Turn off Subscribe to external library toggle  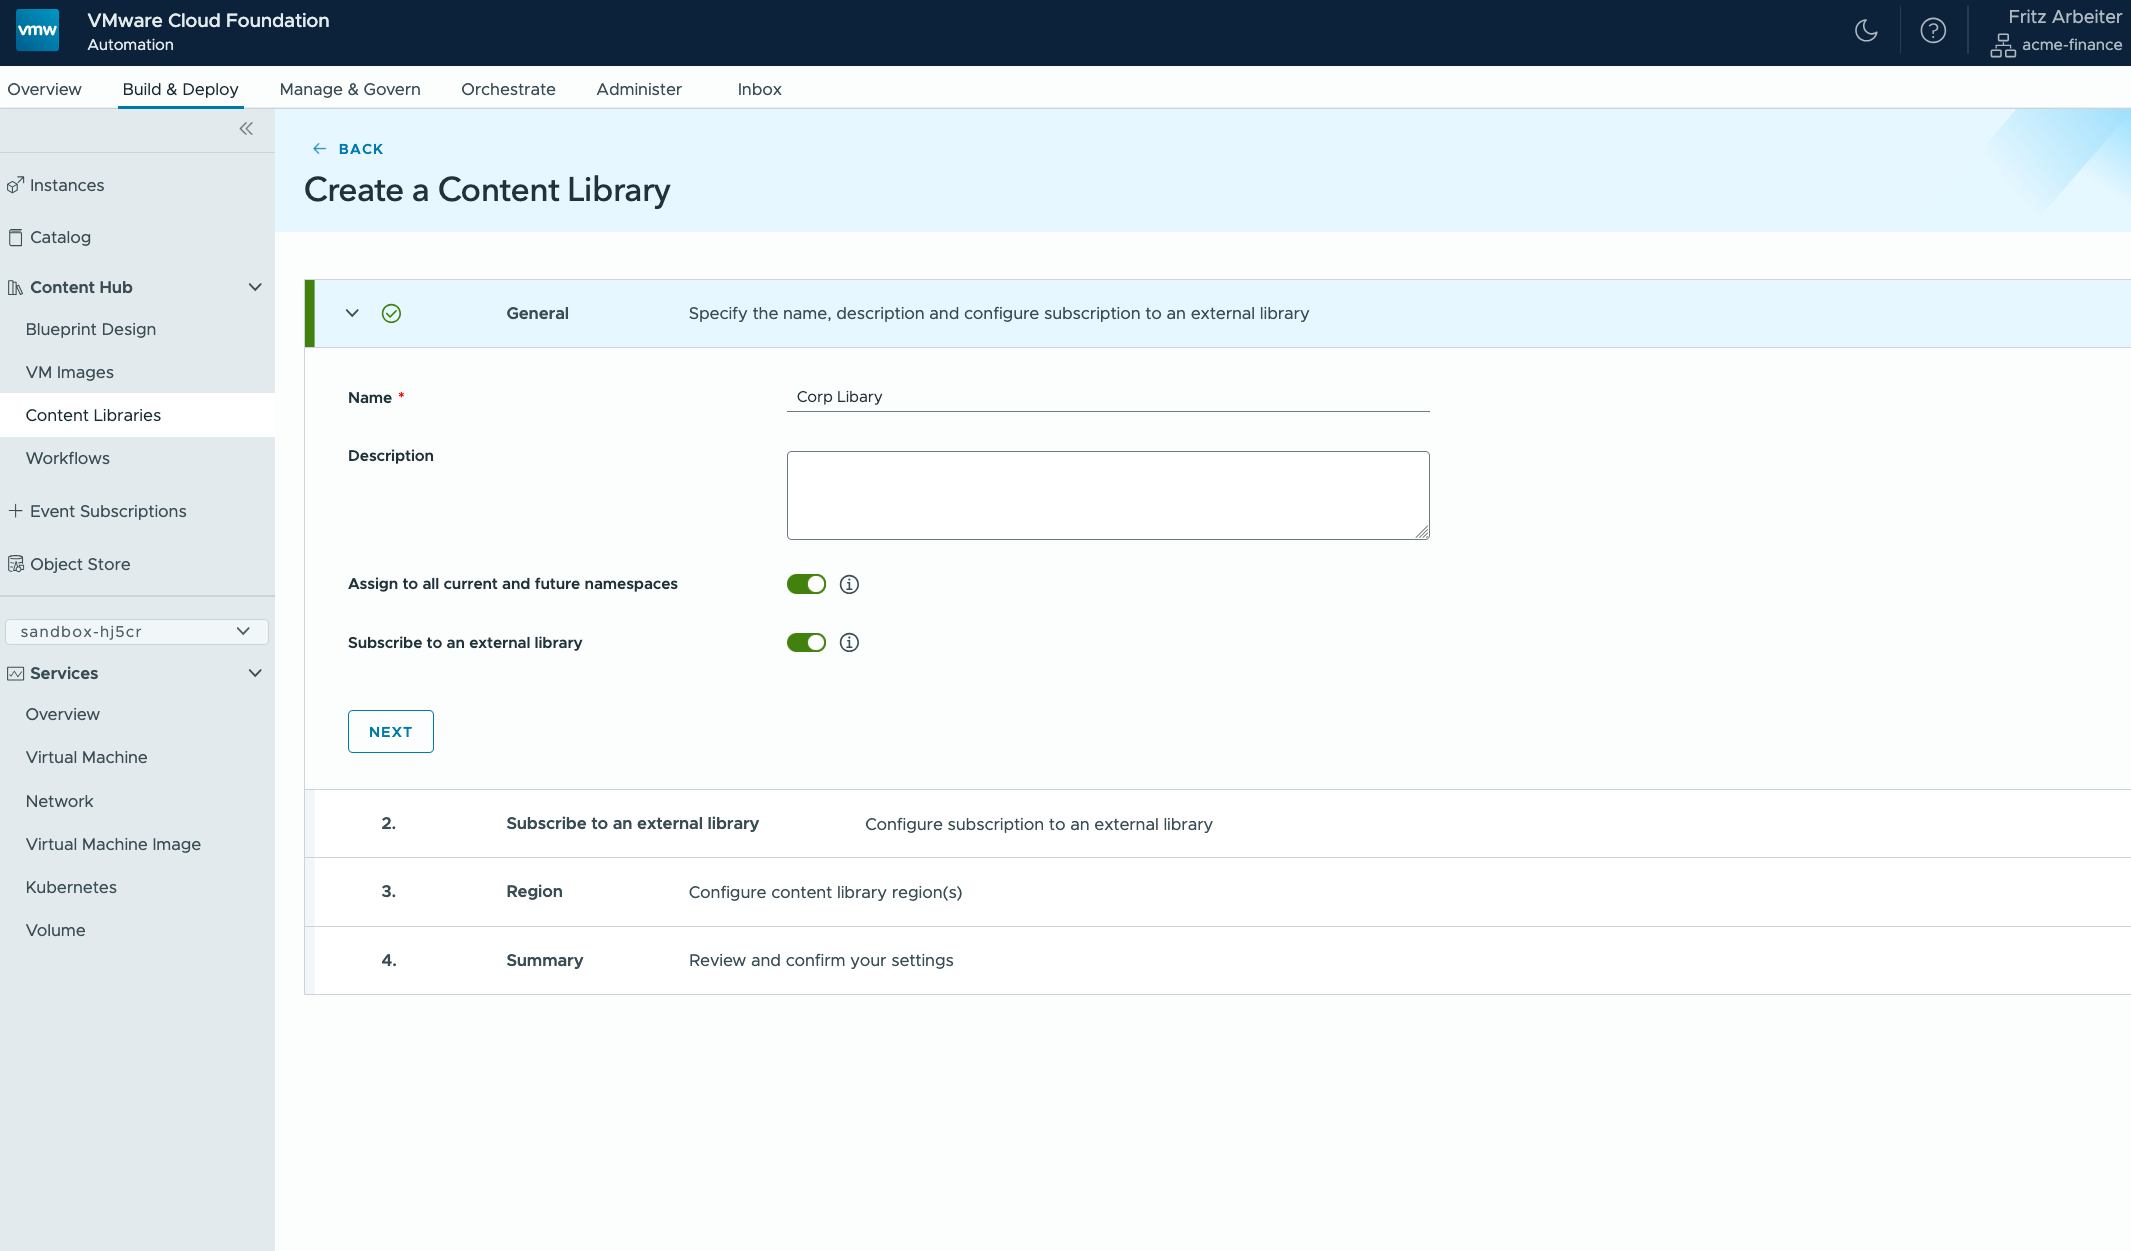point(806,642)
